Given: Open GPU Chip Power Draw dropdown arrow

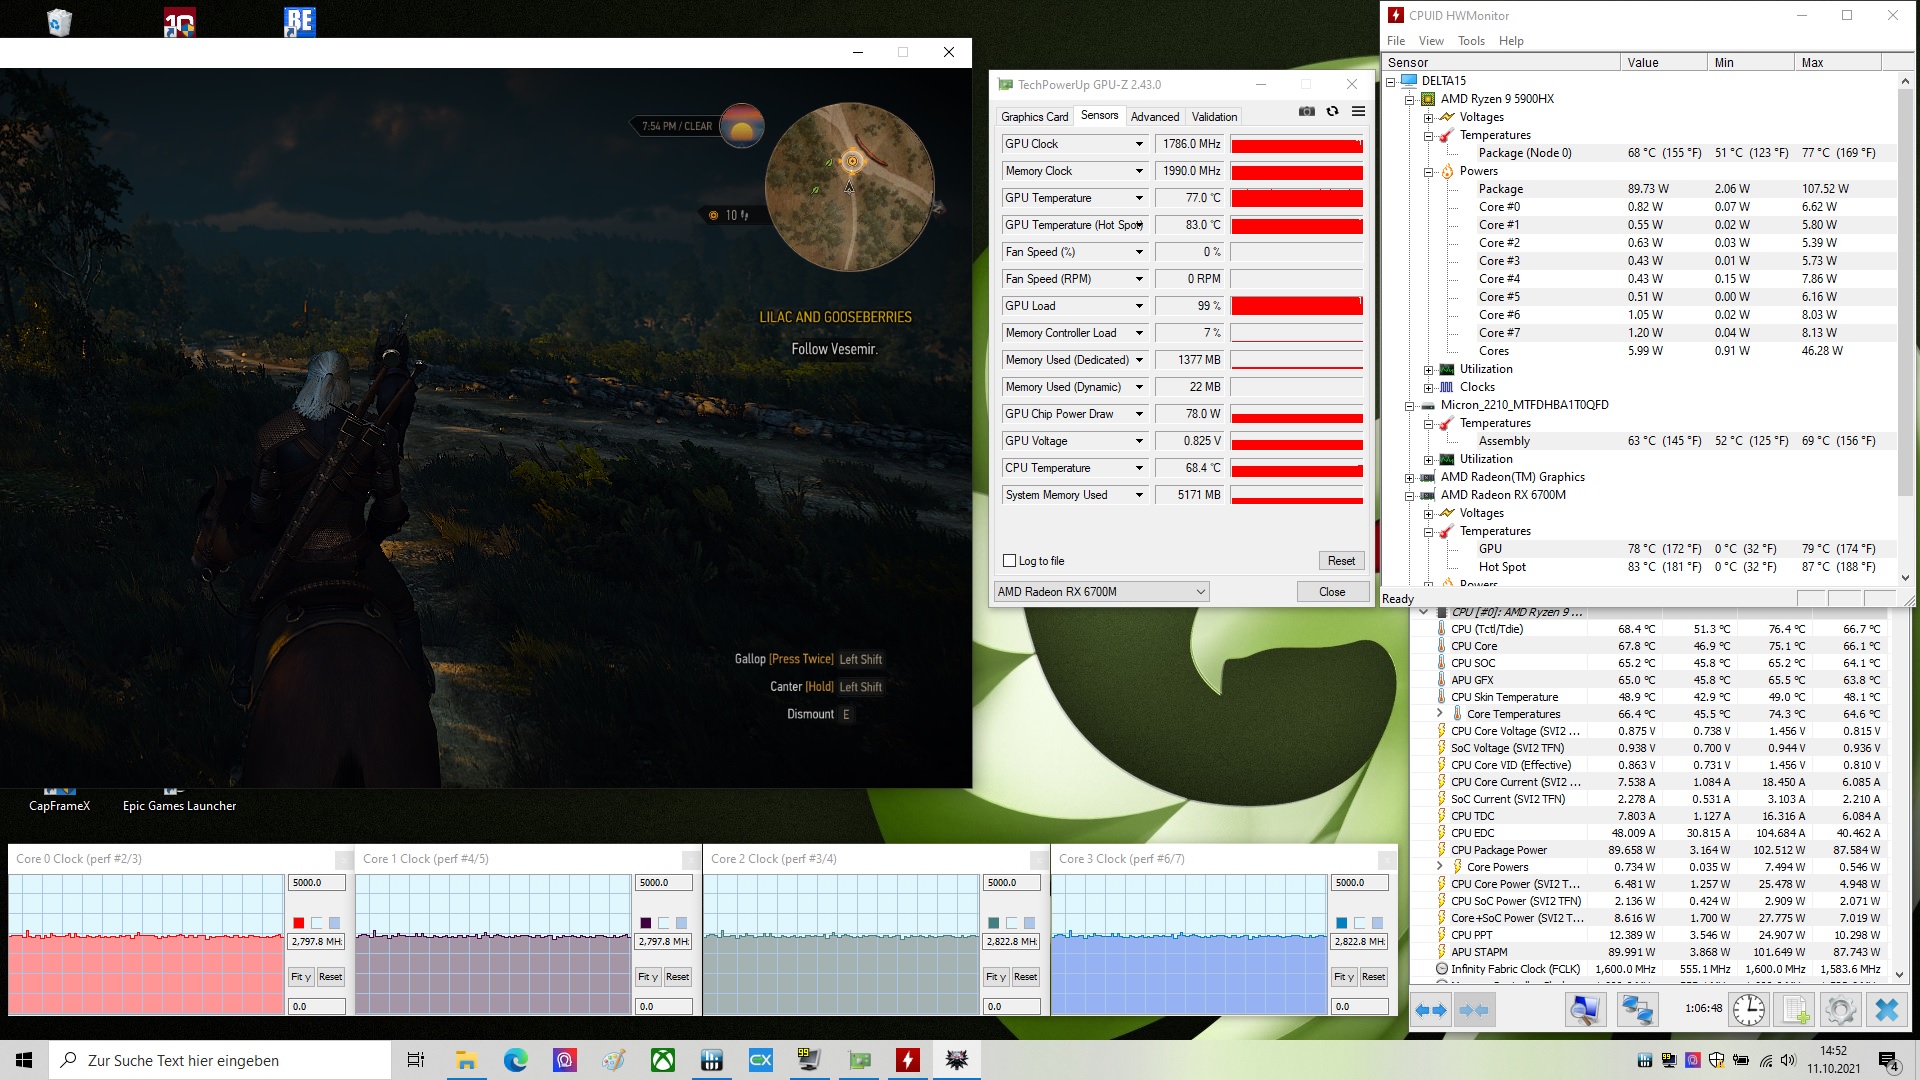Looking at the screenshot, I should (x=1138, y=414).
